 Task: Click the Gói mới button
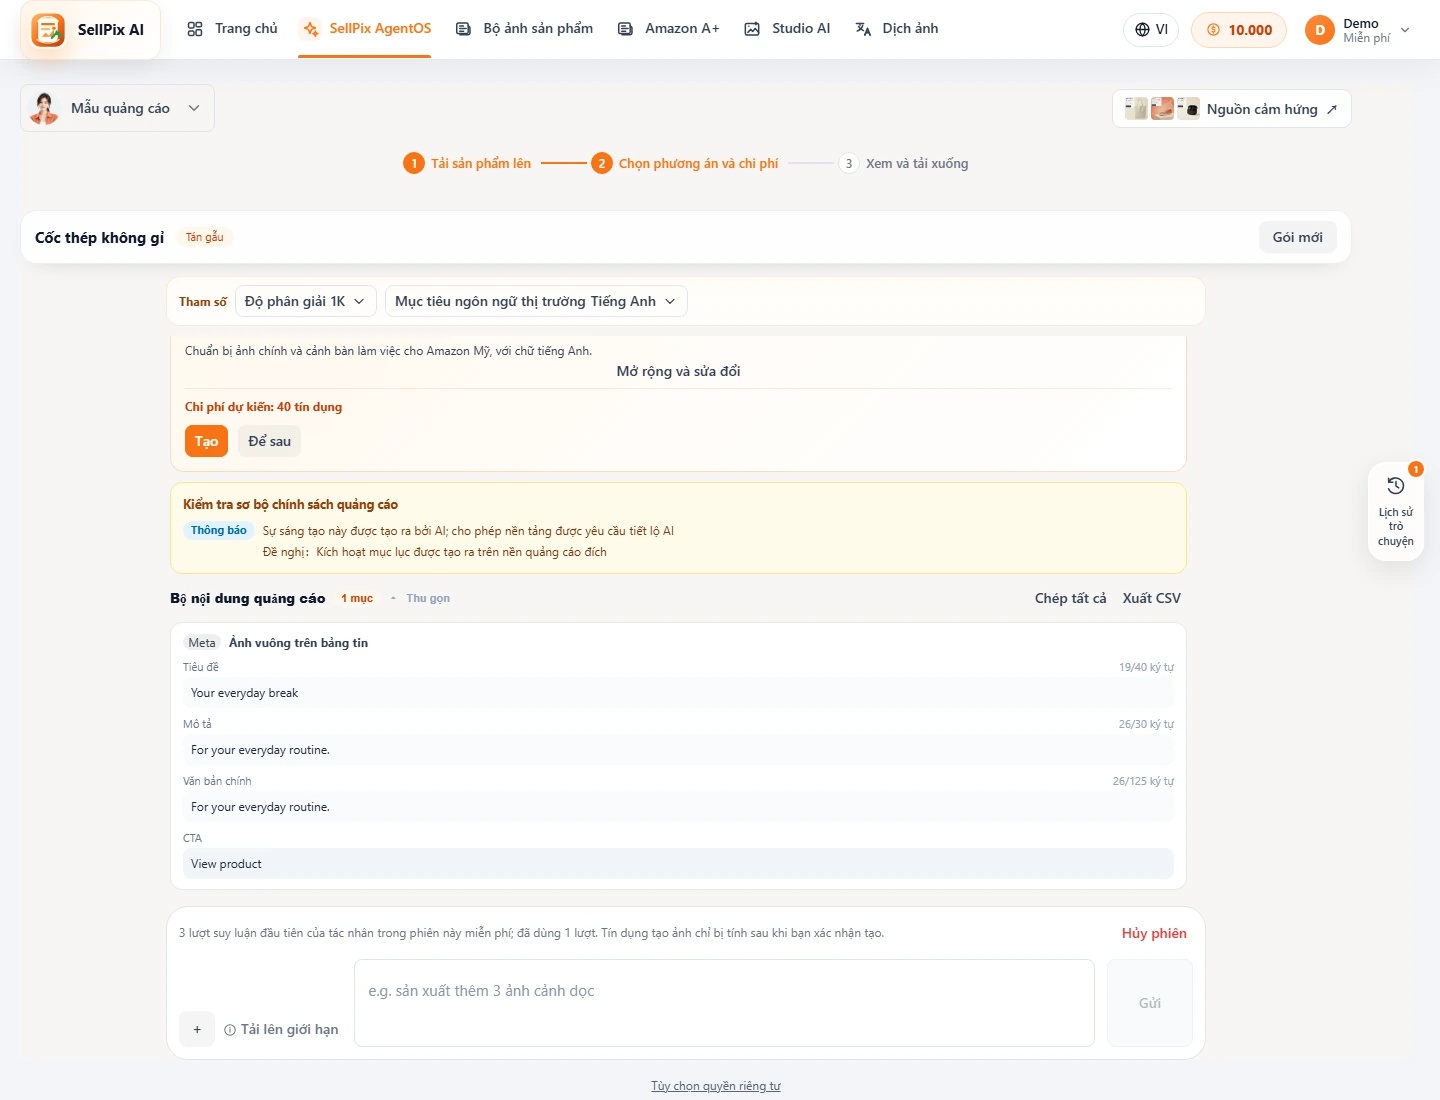1297,237
